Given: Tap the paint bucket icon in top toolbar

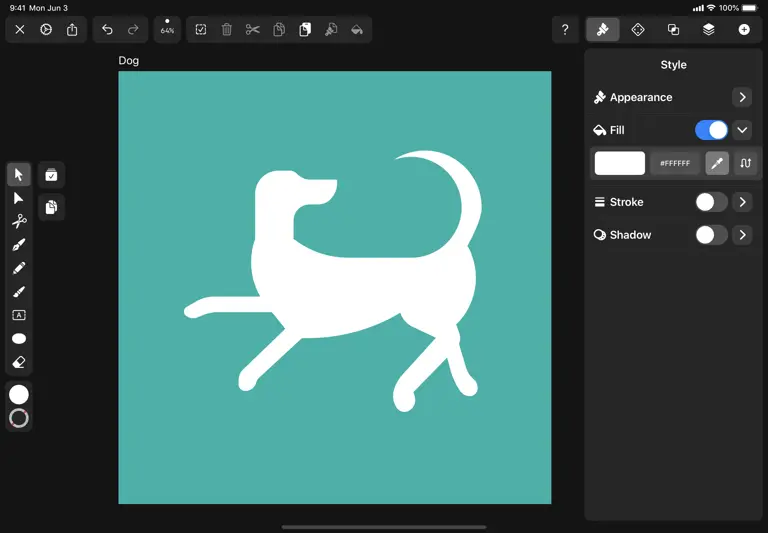Looking at the screenshot, I should 357,30.
